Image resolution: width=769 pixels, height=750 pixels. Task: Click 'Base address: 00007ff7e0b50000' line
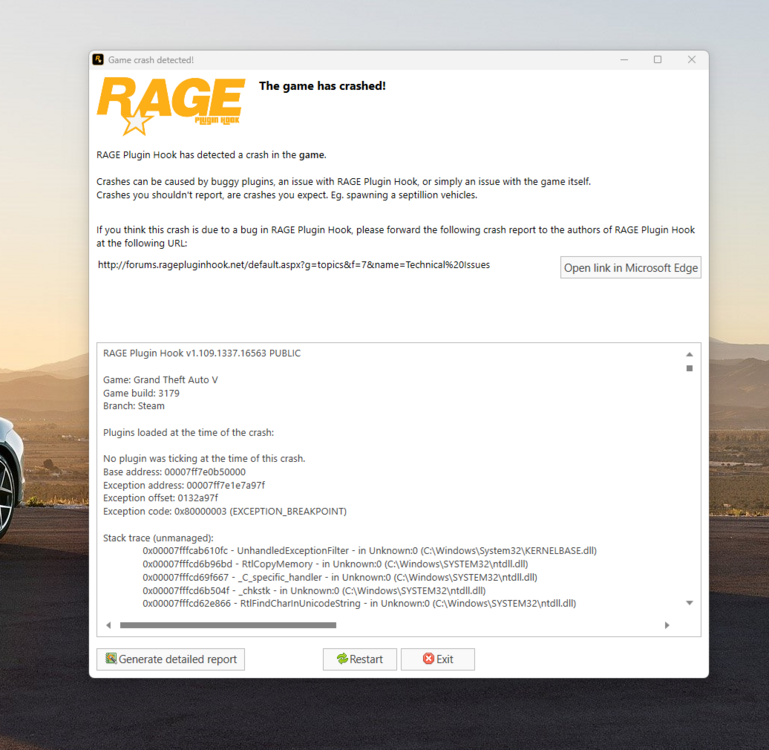(x=174, y=472)
